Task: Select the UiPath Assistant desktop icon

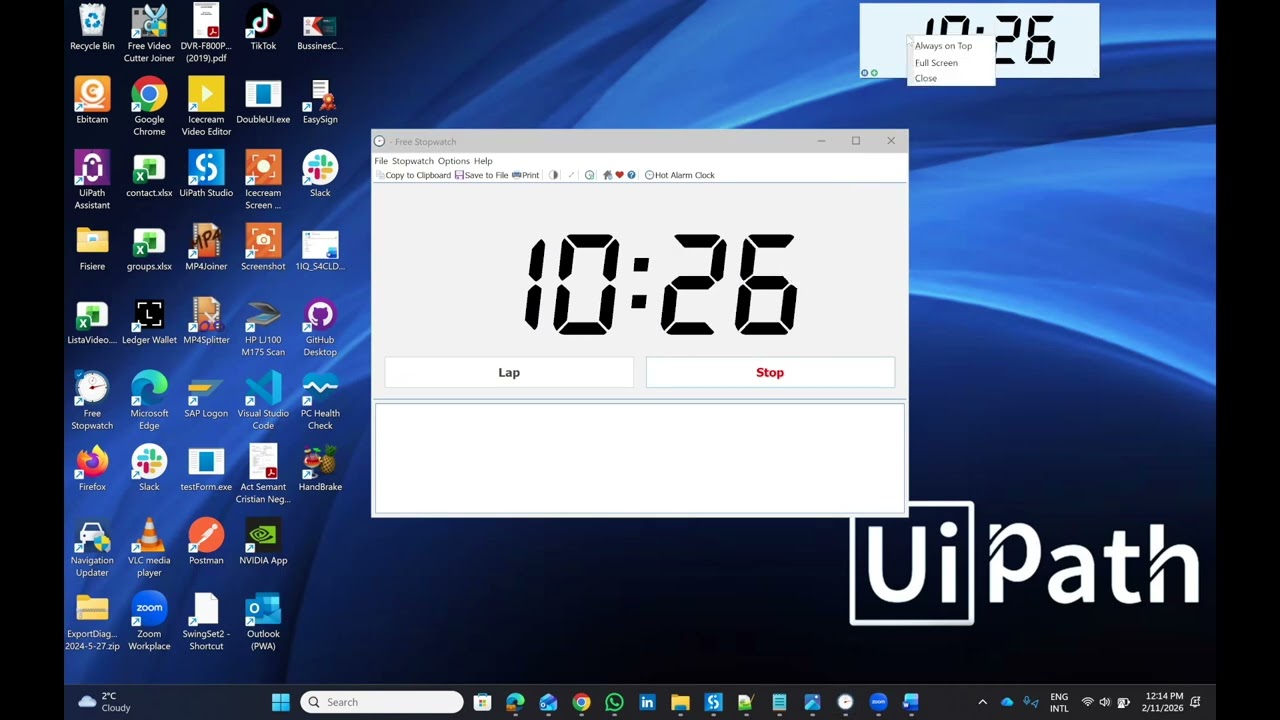Action: click(x=92, y=181)
